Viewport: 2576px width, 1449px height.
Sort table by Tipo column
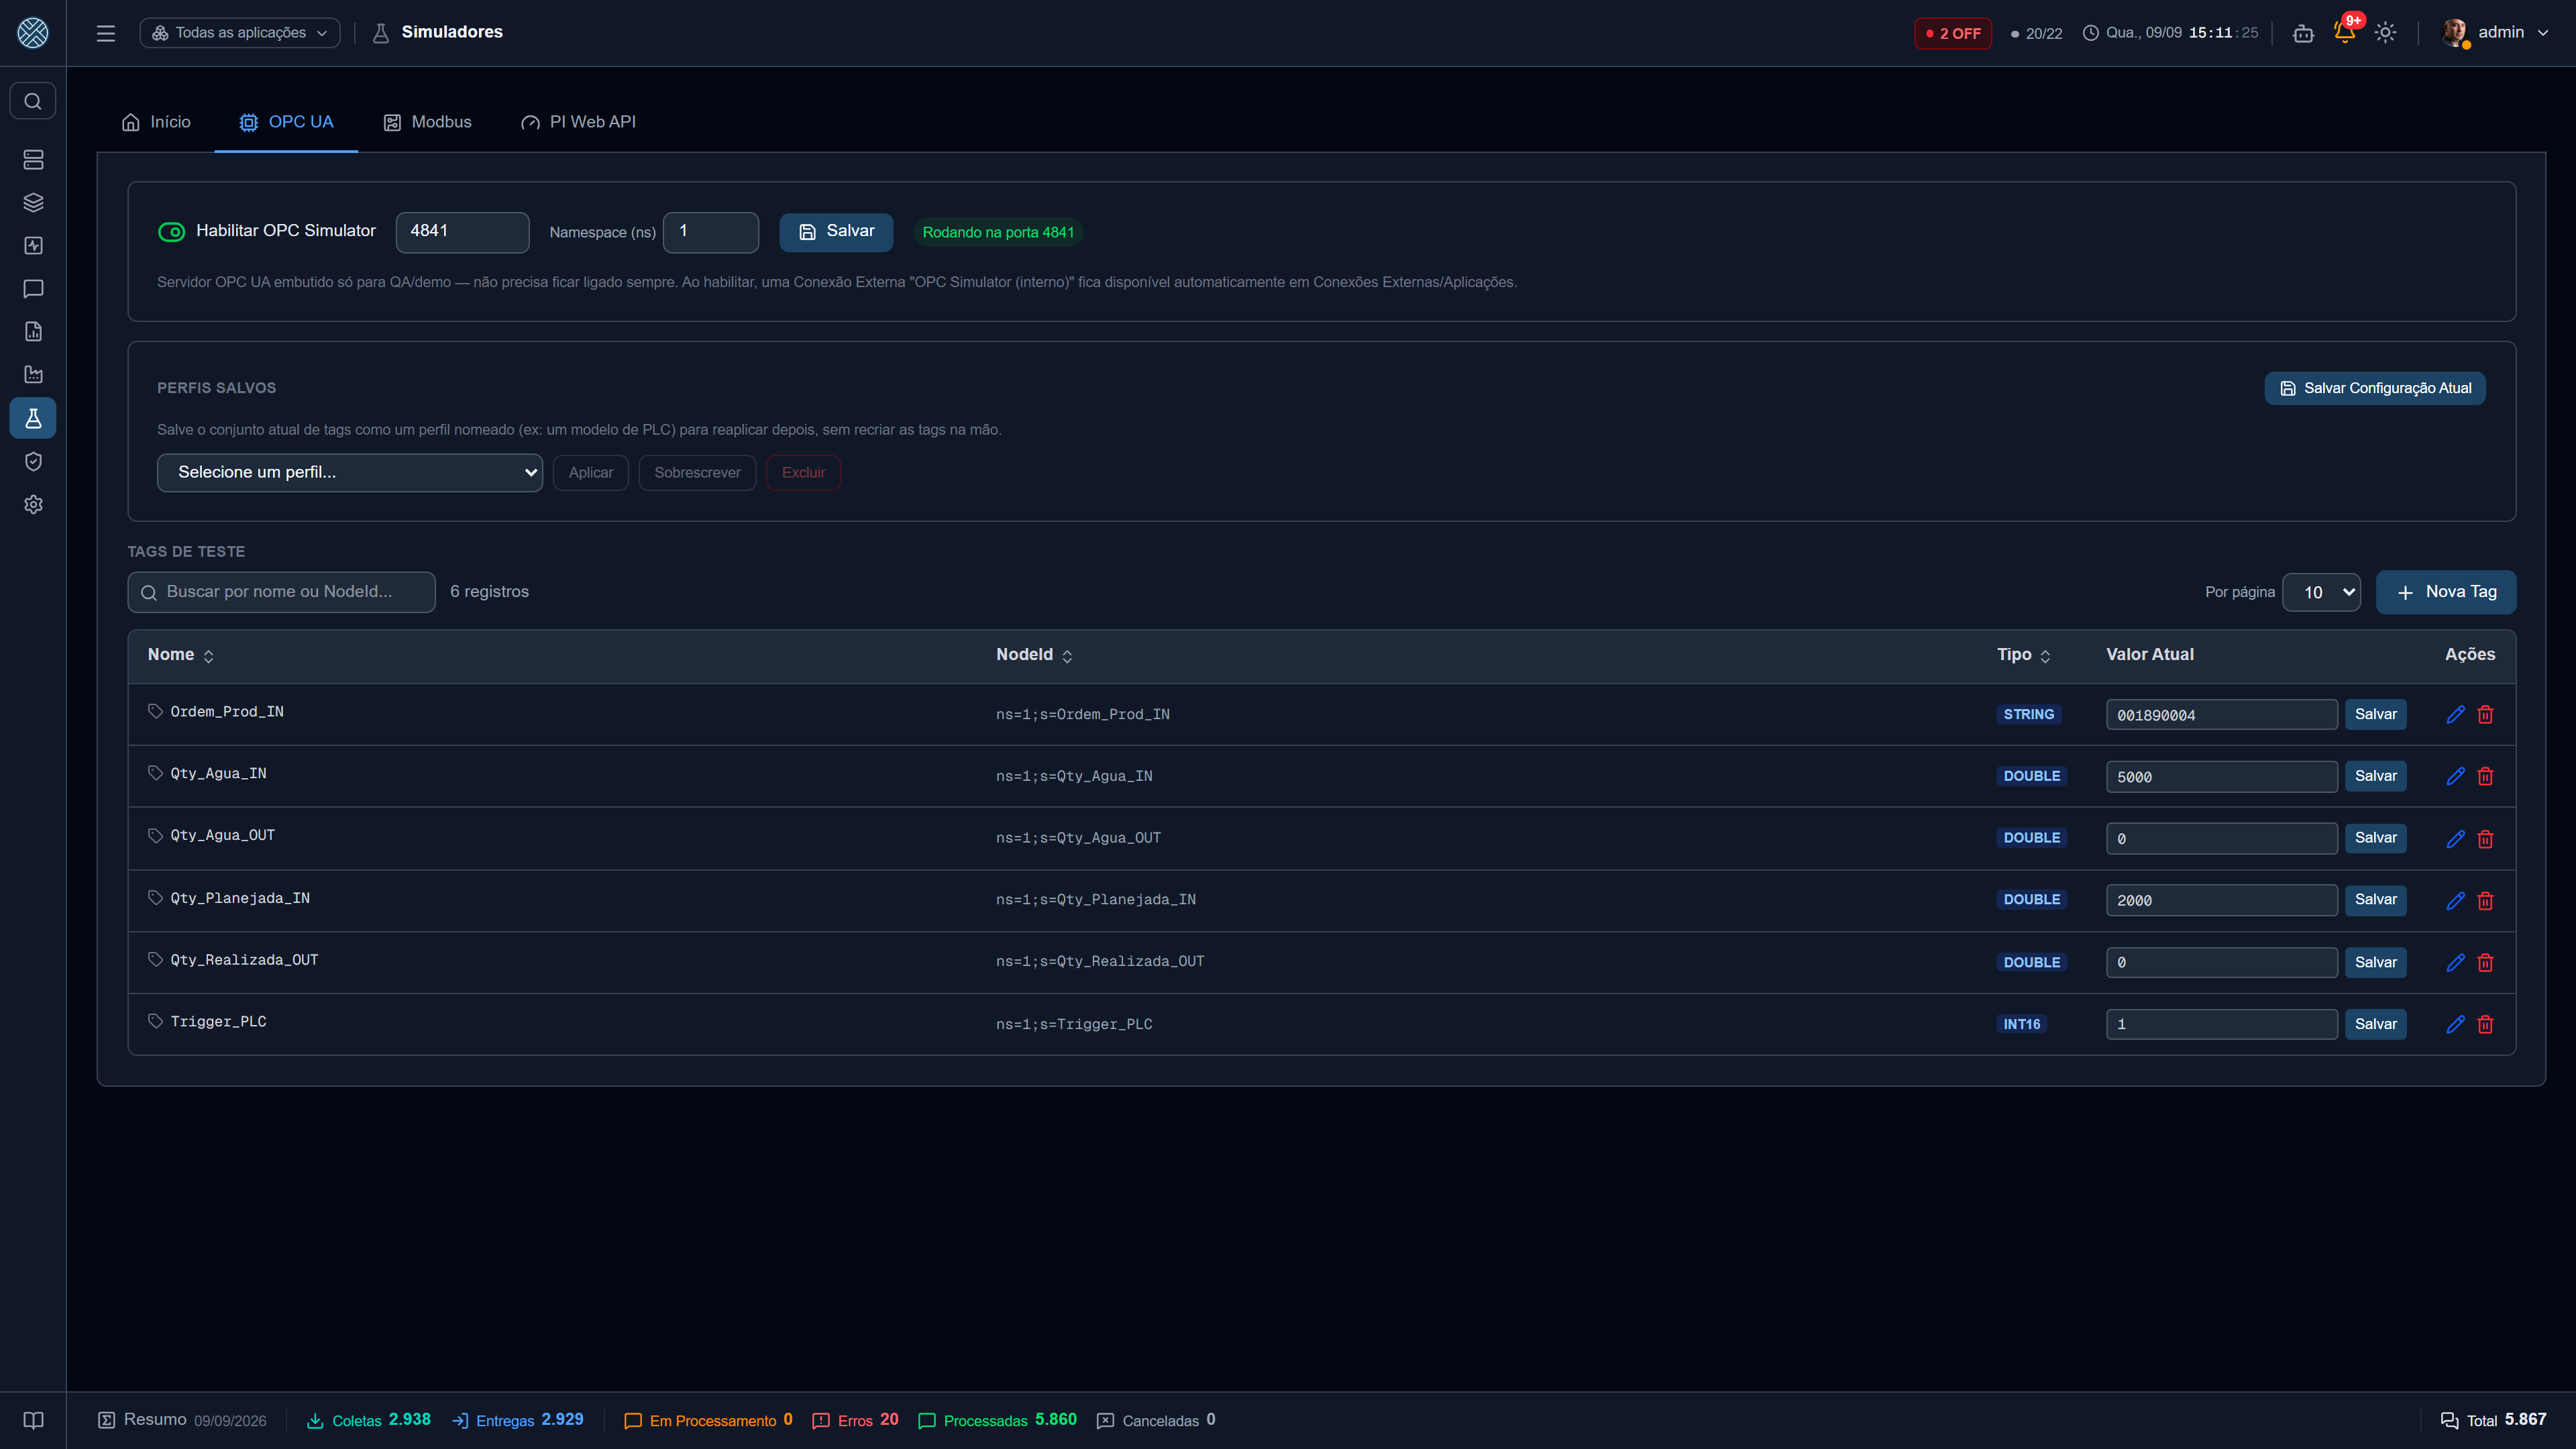click(2023, 655)
